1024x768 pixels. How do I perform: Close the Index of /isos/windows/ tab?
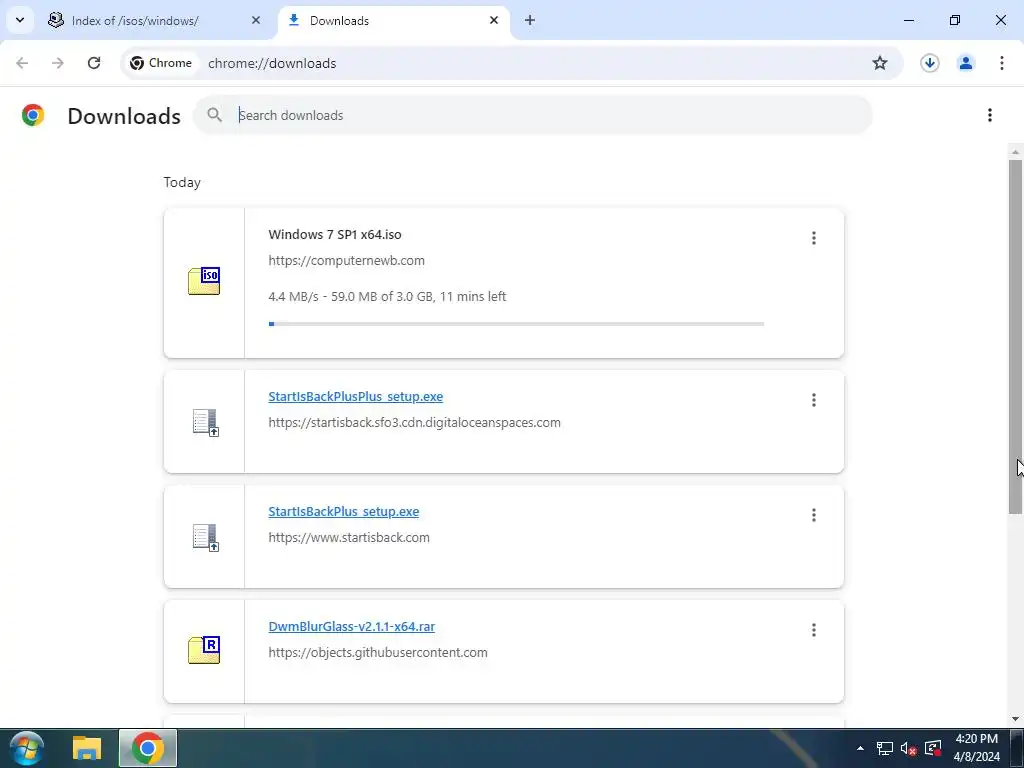(255, 20)
